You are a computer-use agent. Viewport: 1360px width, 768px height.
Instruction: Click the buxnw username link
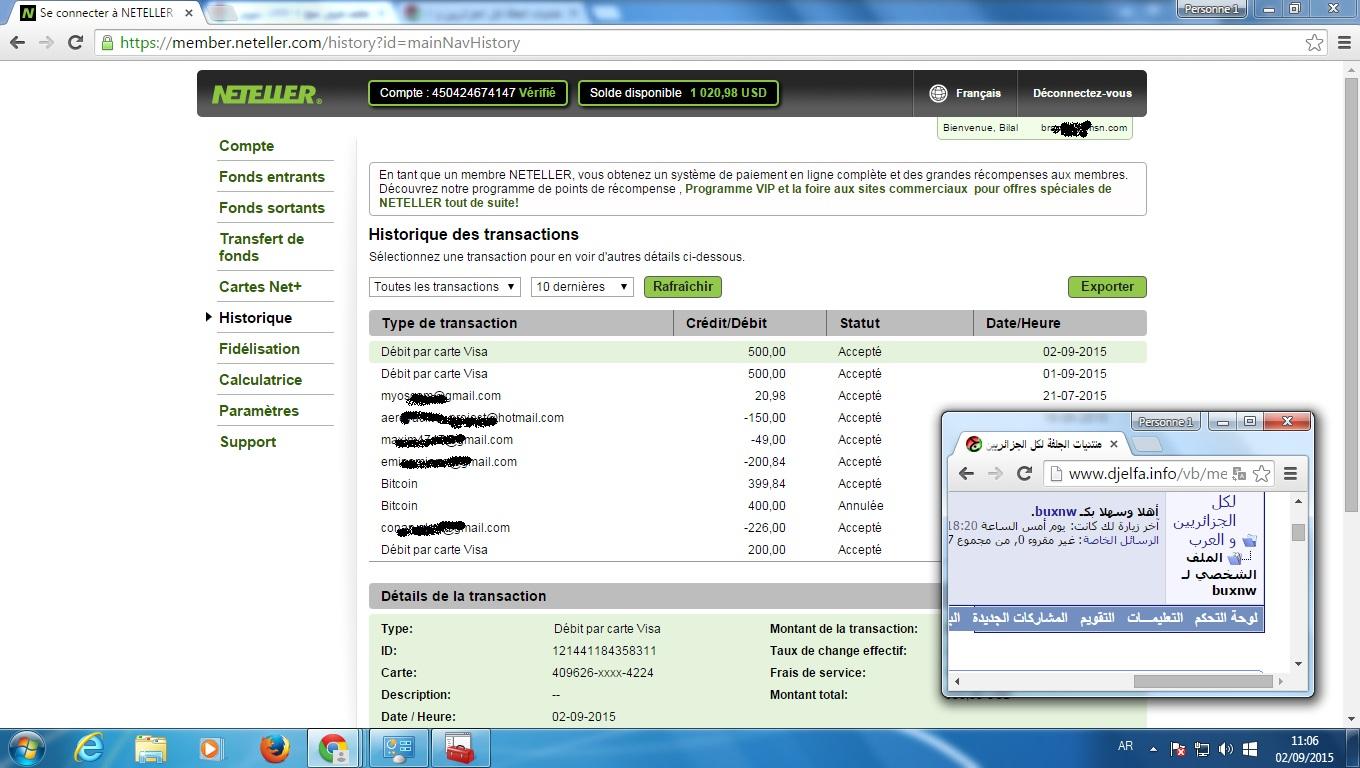coord(1056,512)
